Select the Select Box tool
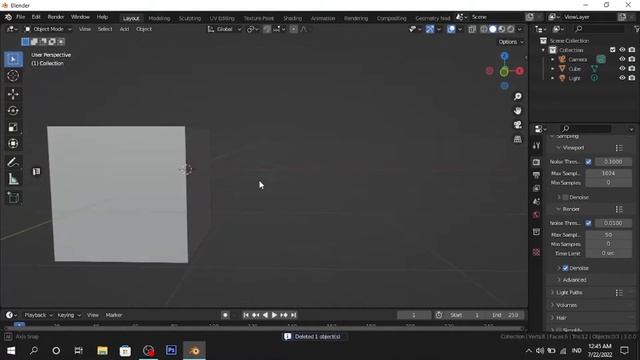This screenshot has width=640, height=360. (13, 60)
